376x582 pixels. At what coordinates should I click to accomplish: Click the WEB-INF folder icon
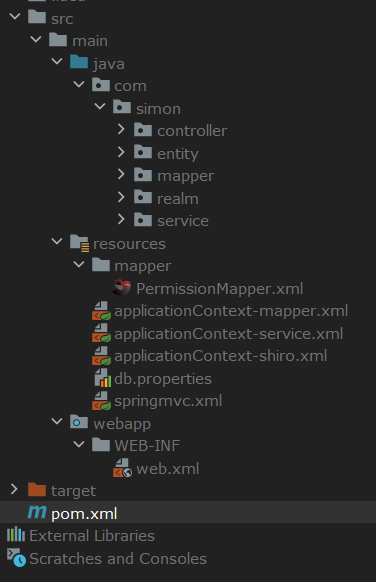[101, 444]
